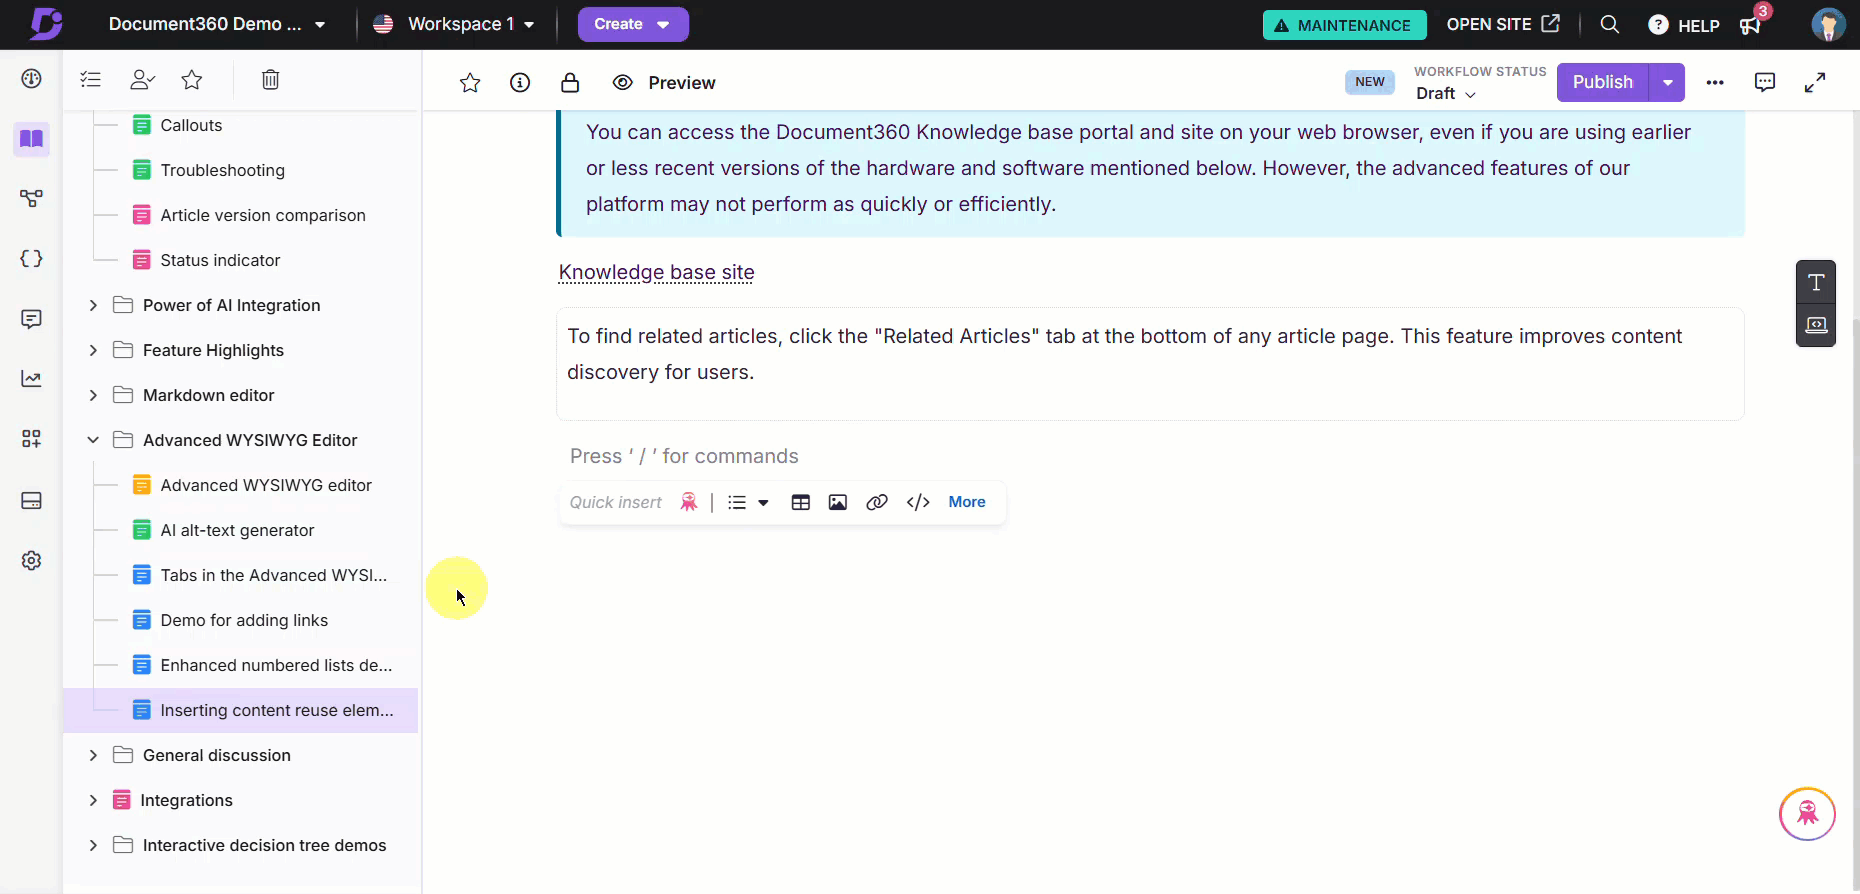This screenshot has height=894, width=1860.
Task: Click the Preview button
Action: coord(664,83)
